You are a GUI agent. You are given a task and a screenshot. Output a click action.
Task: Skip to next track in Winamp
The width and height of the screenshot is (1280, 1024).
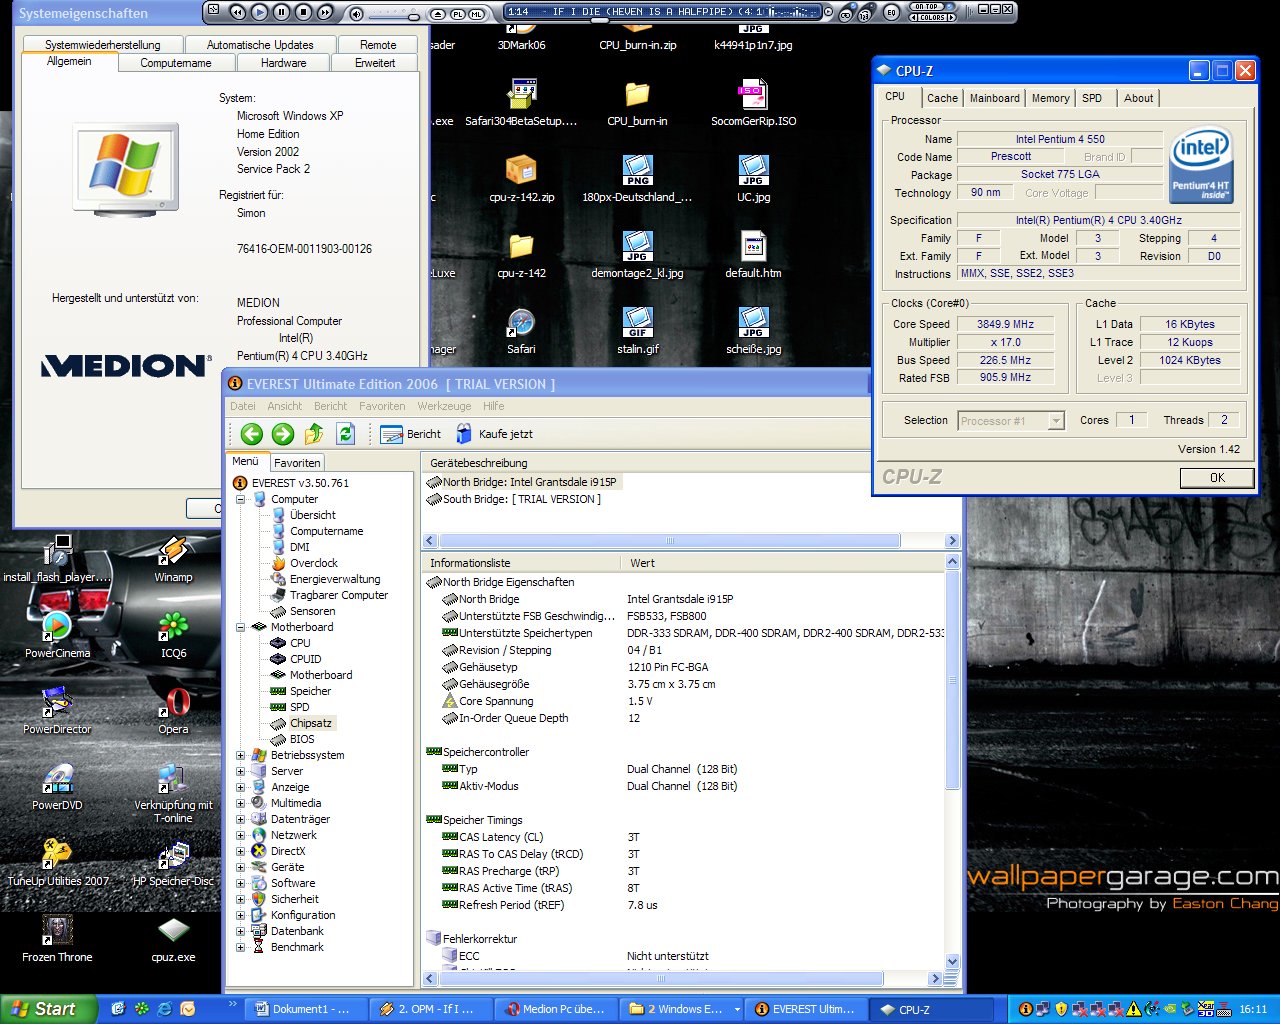pos(325,13)
